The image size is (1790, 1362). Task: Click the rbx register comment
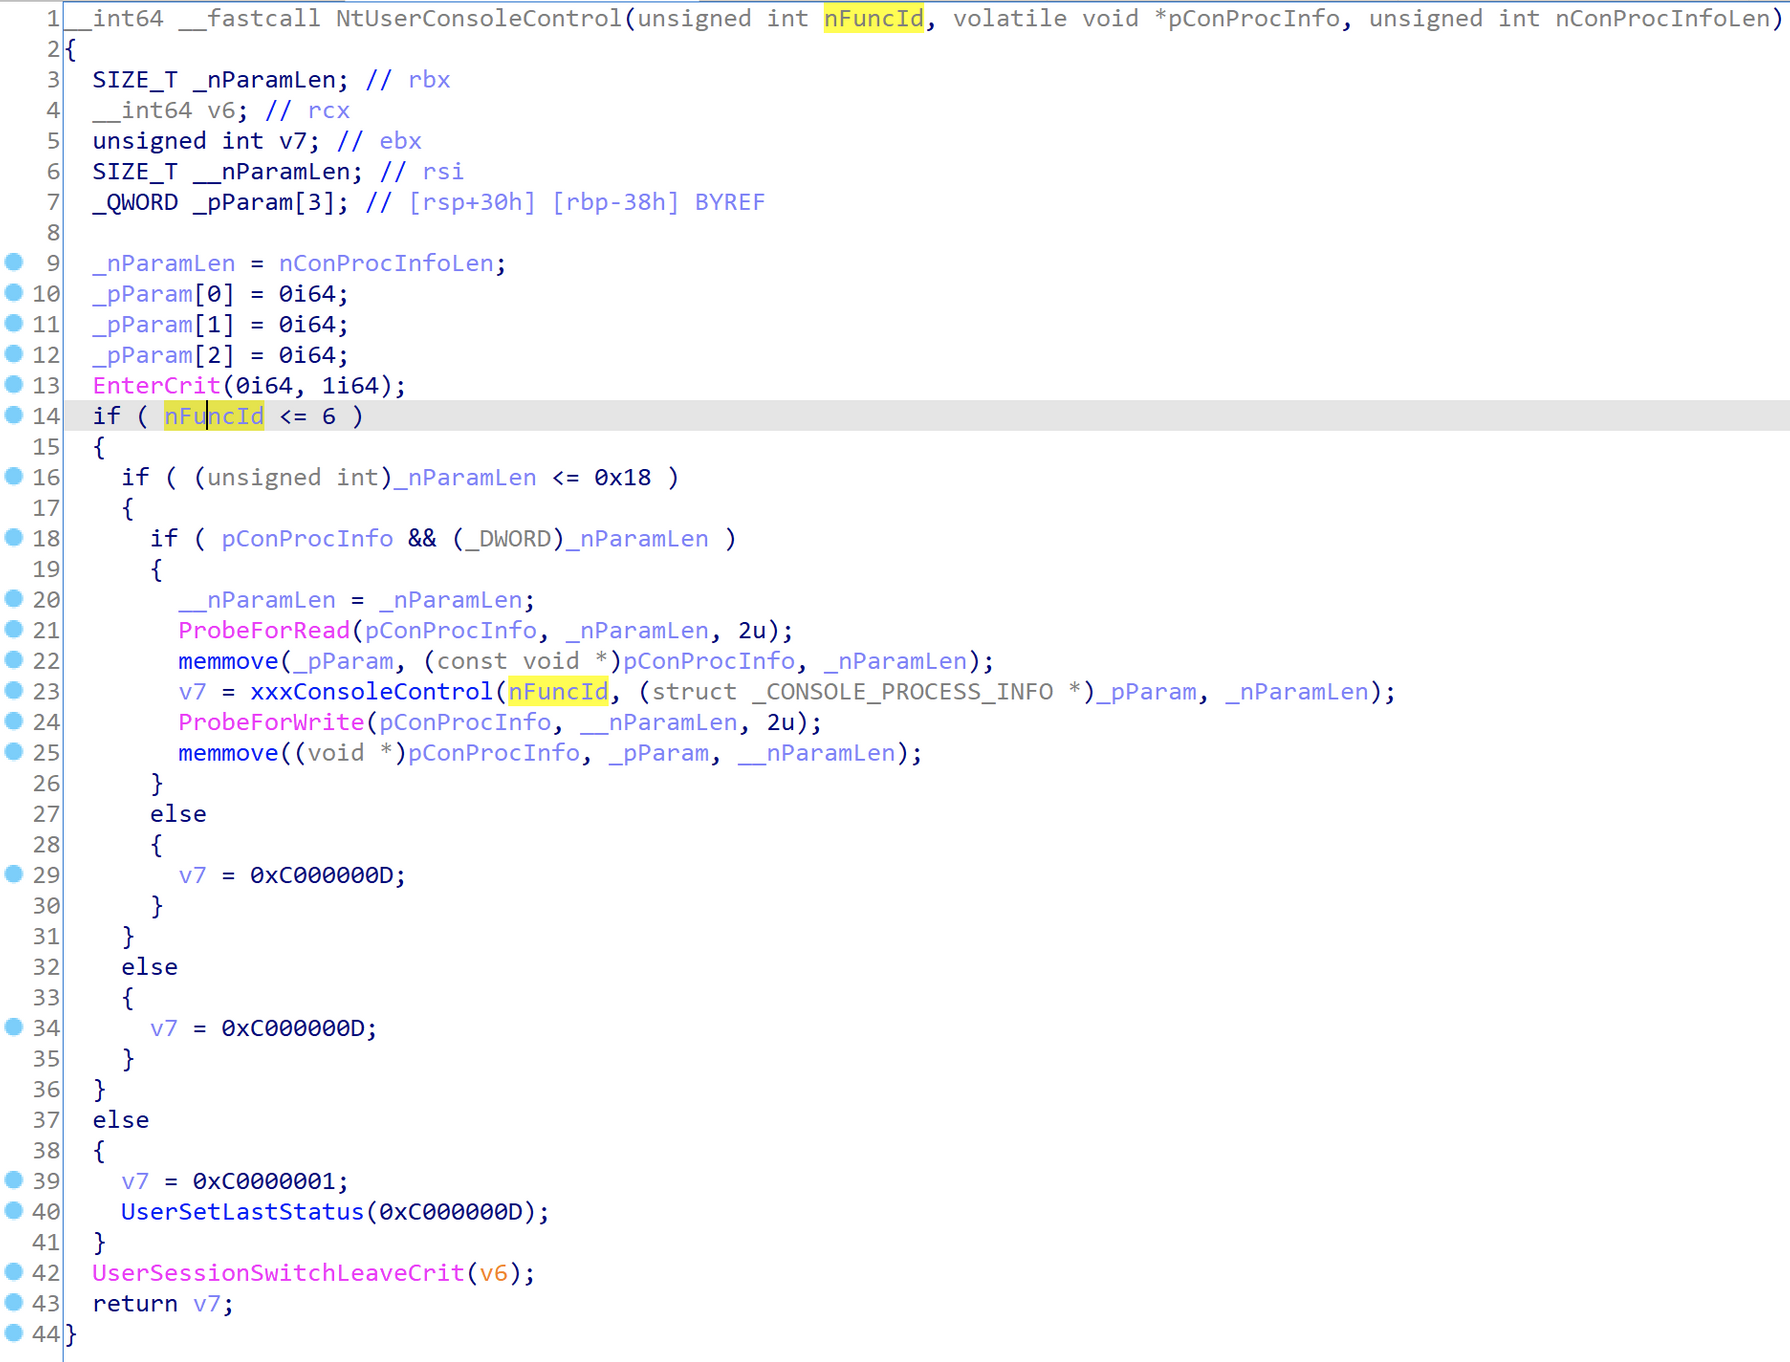(429, 80)
